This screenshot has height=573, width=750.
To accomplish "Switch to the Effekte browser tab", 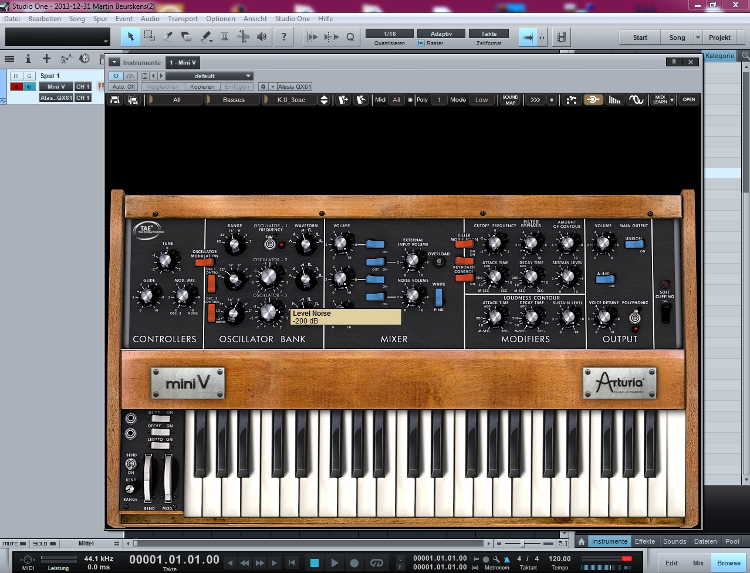I will [645, 541].
